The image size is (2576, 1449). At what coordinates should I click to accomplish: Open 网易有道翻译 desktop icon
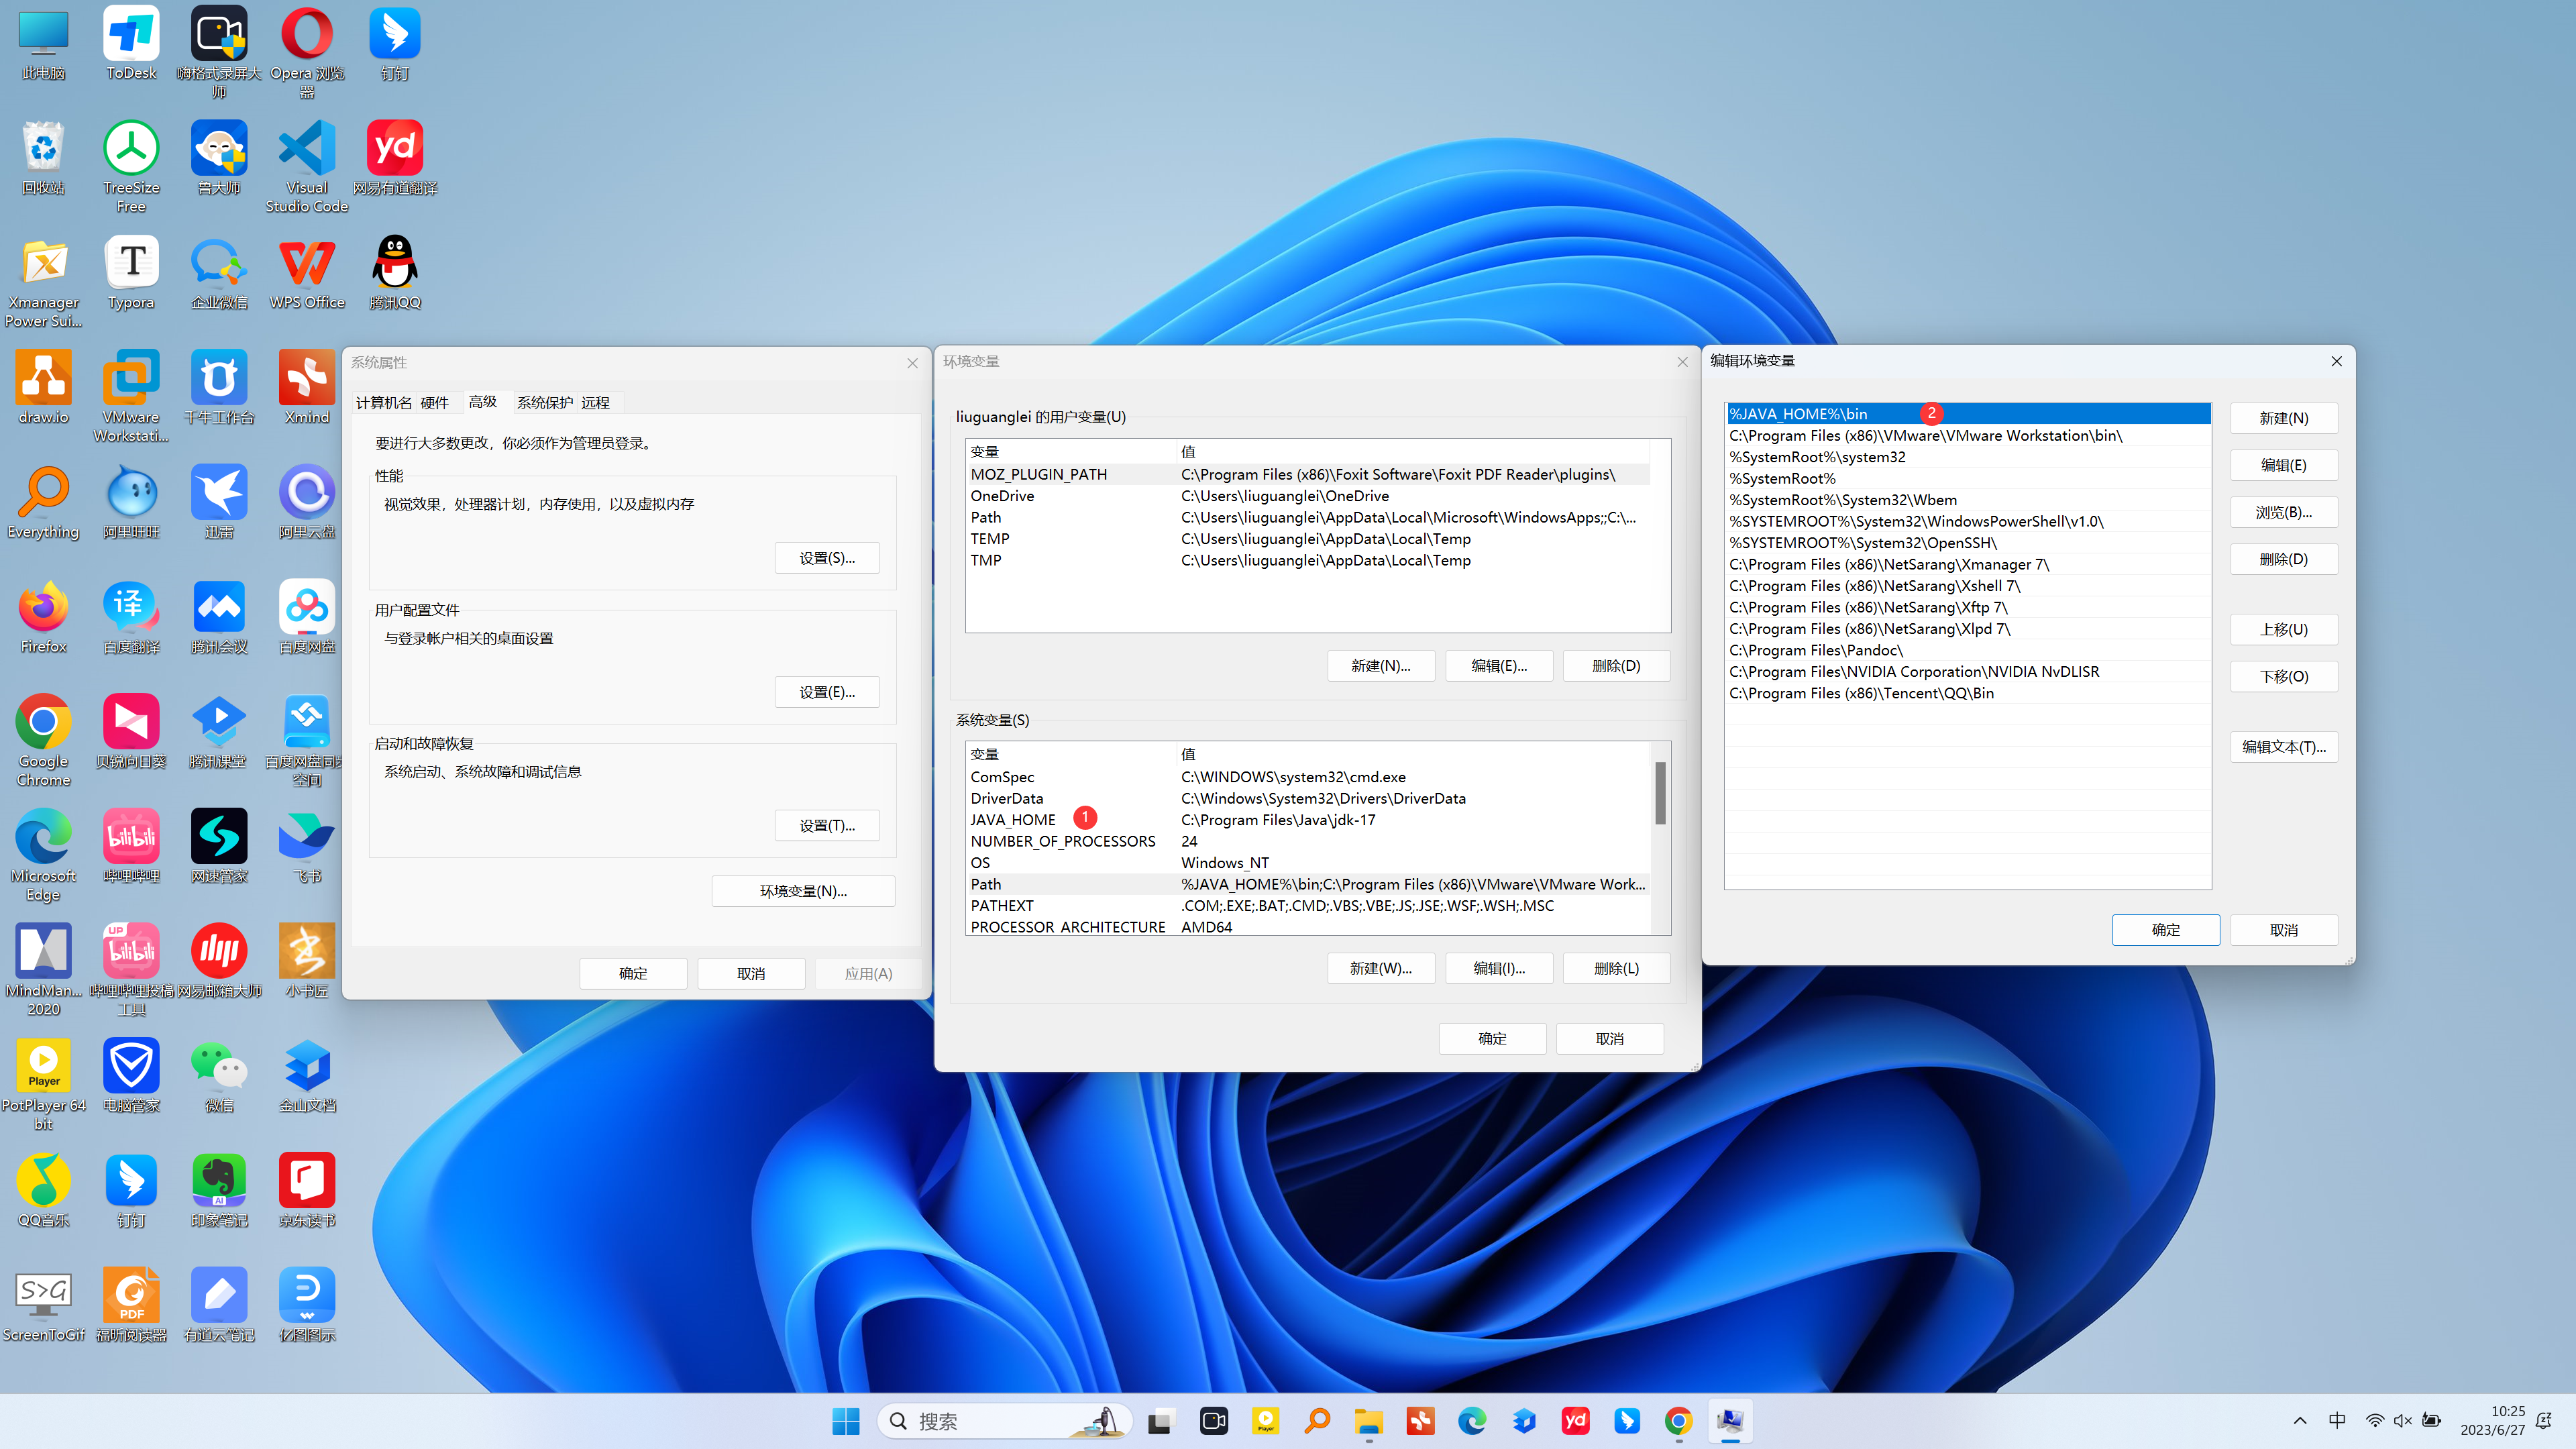point(395,158)
